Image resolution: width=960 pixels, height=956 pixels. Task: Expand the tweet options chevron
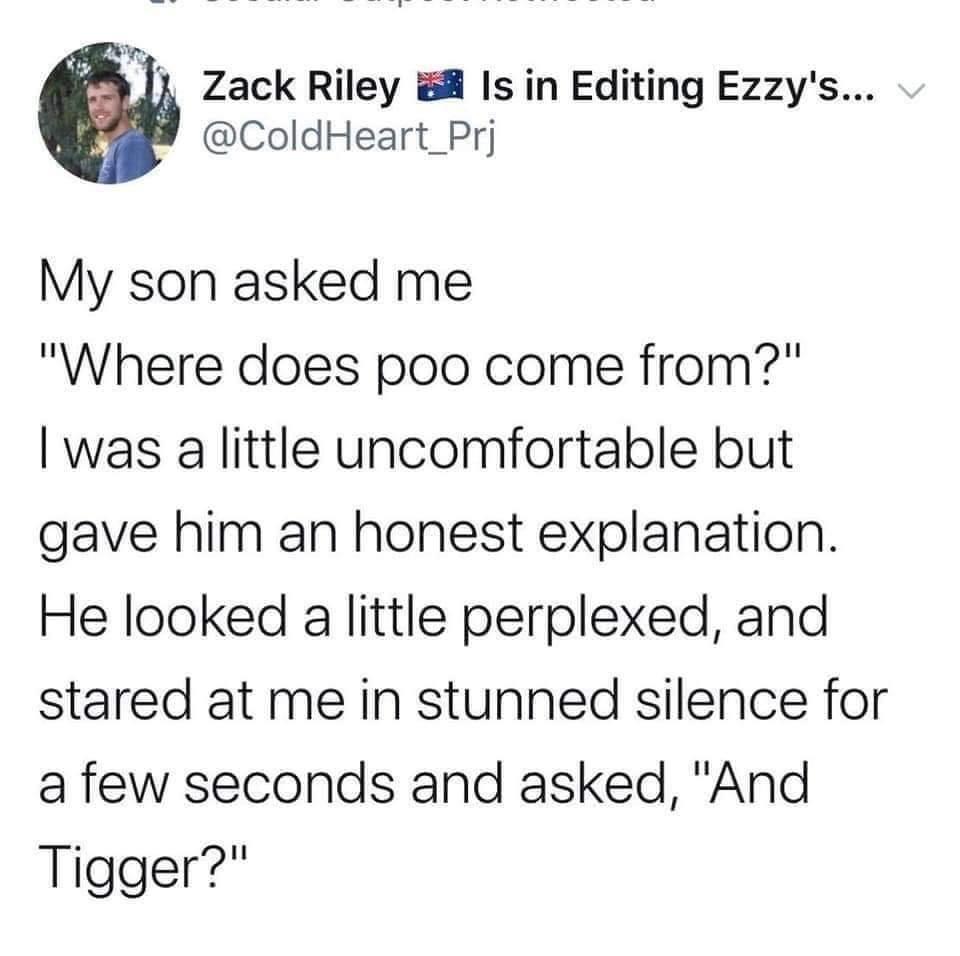click(912, 92)
